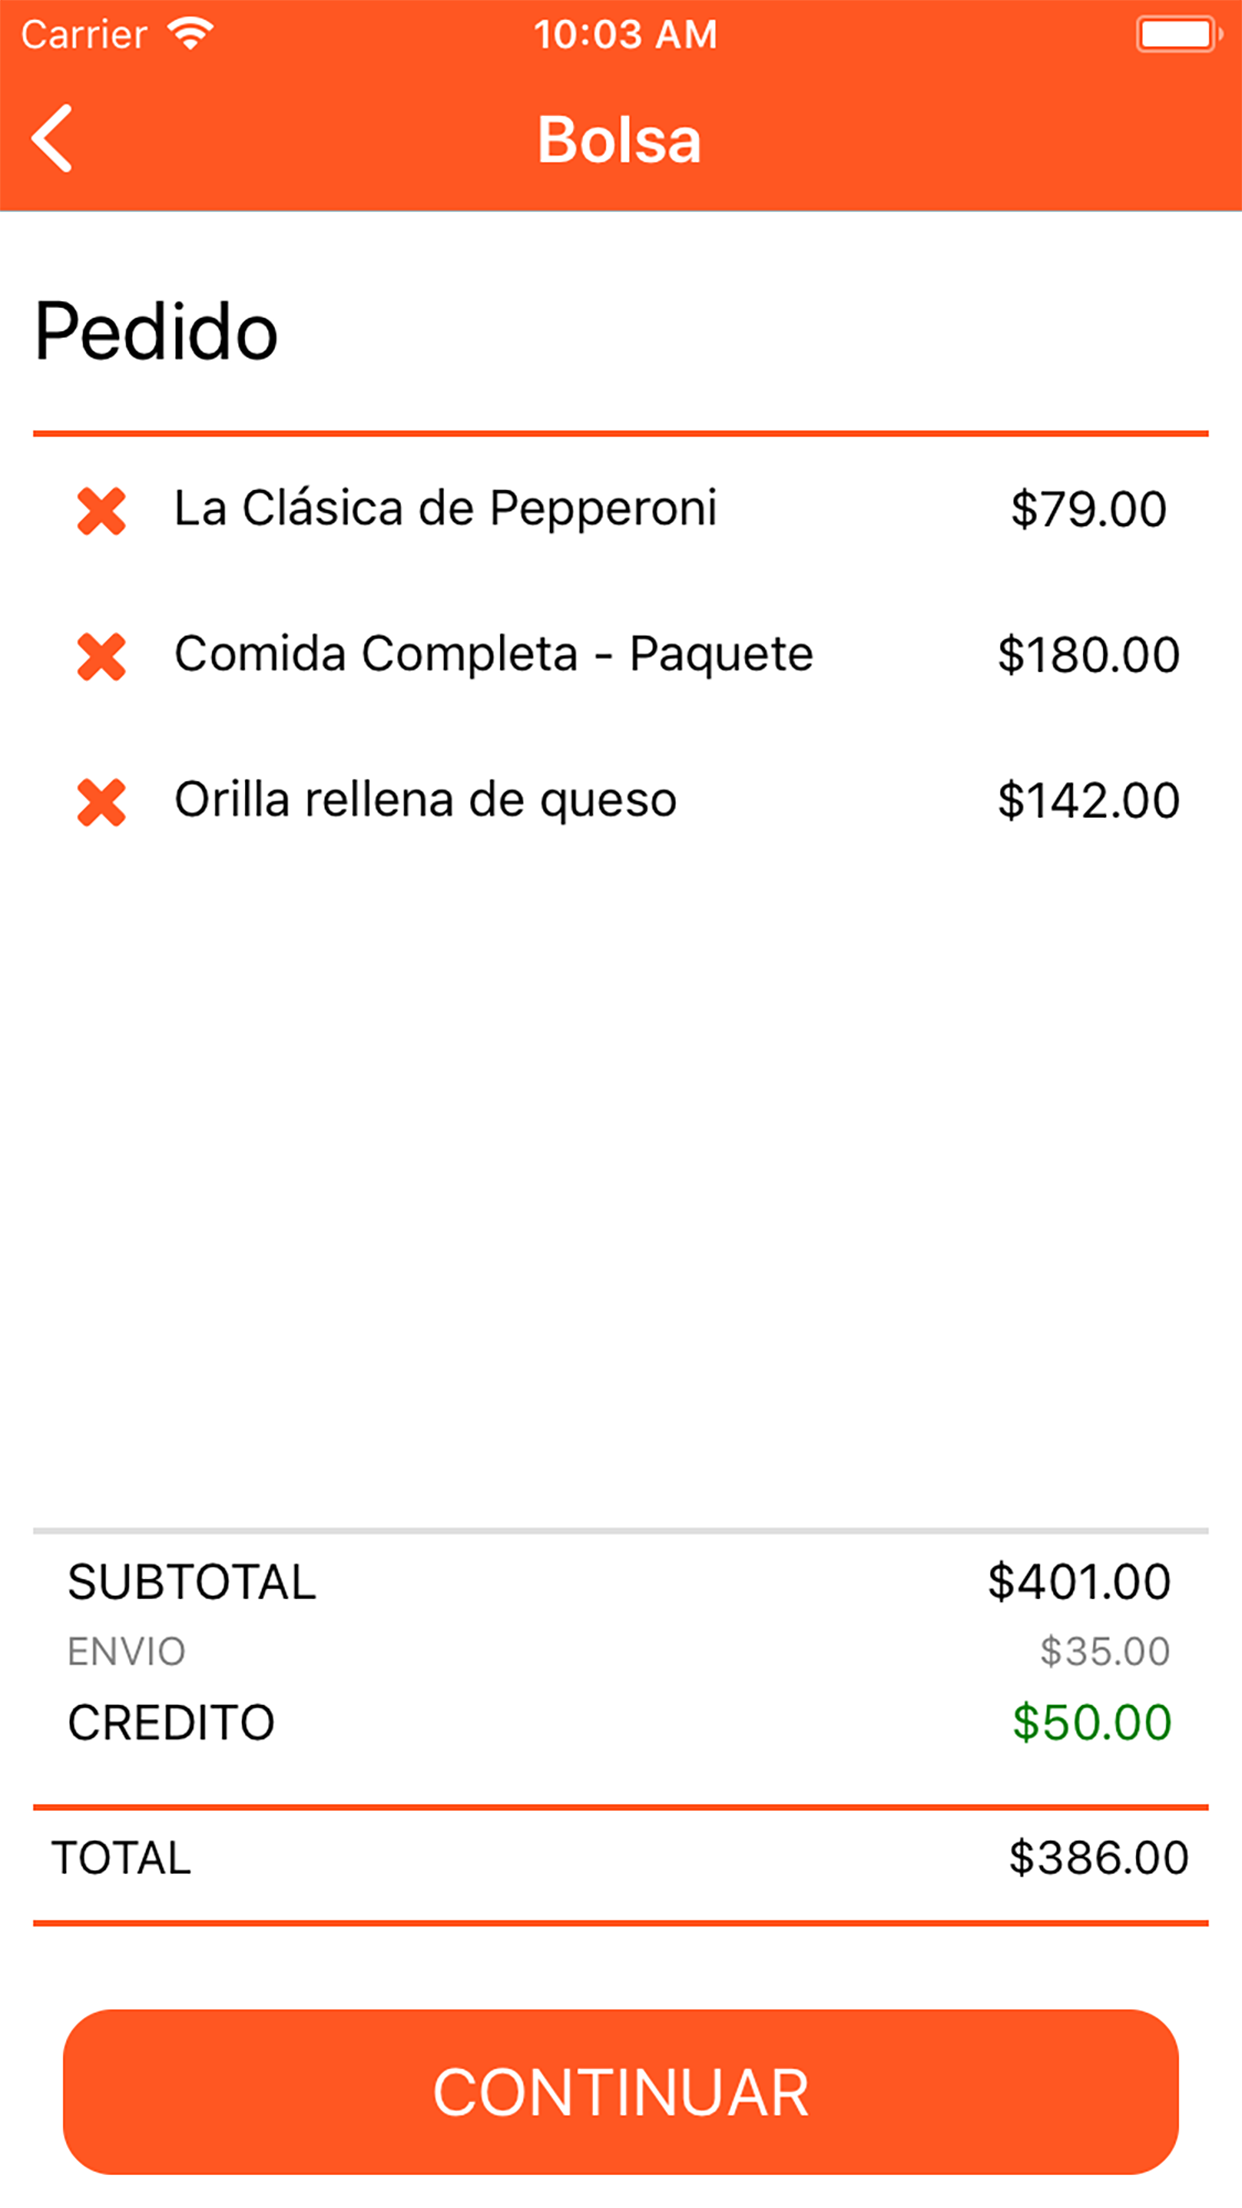Remove Orilla rellena de queso item
The image size is (1242, 2208).
click(101, 802)
